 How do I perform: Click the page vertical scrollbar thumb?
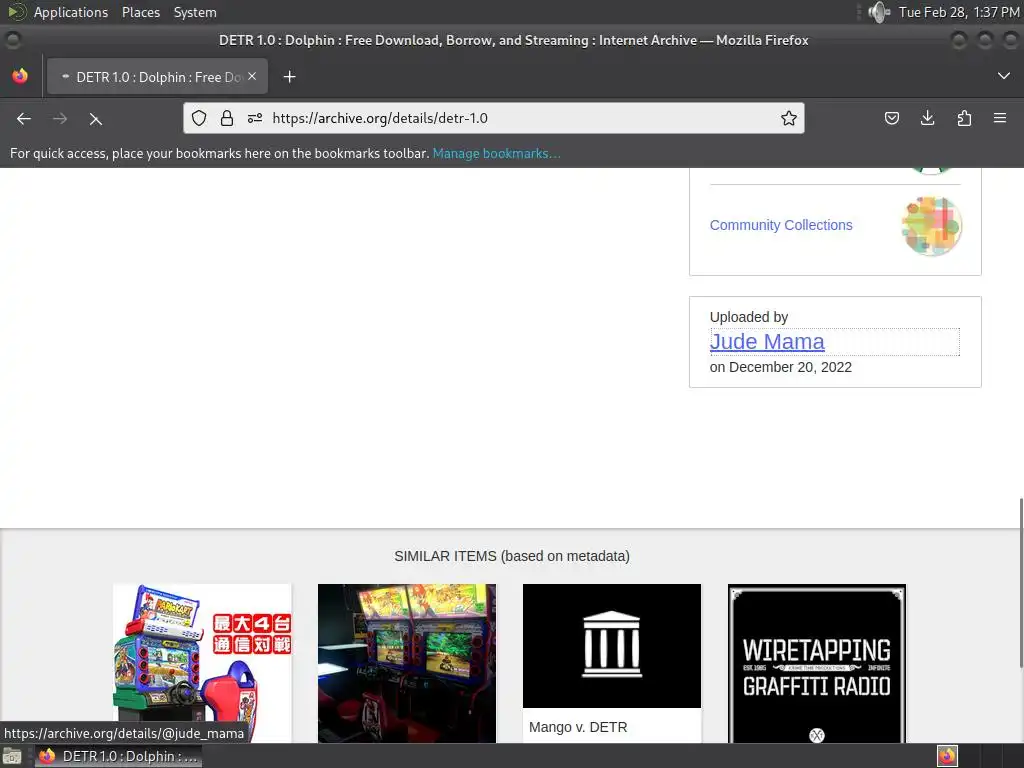coord(1021,583)
